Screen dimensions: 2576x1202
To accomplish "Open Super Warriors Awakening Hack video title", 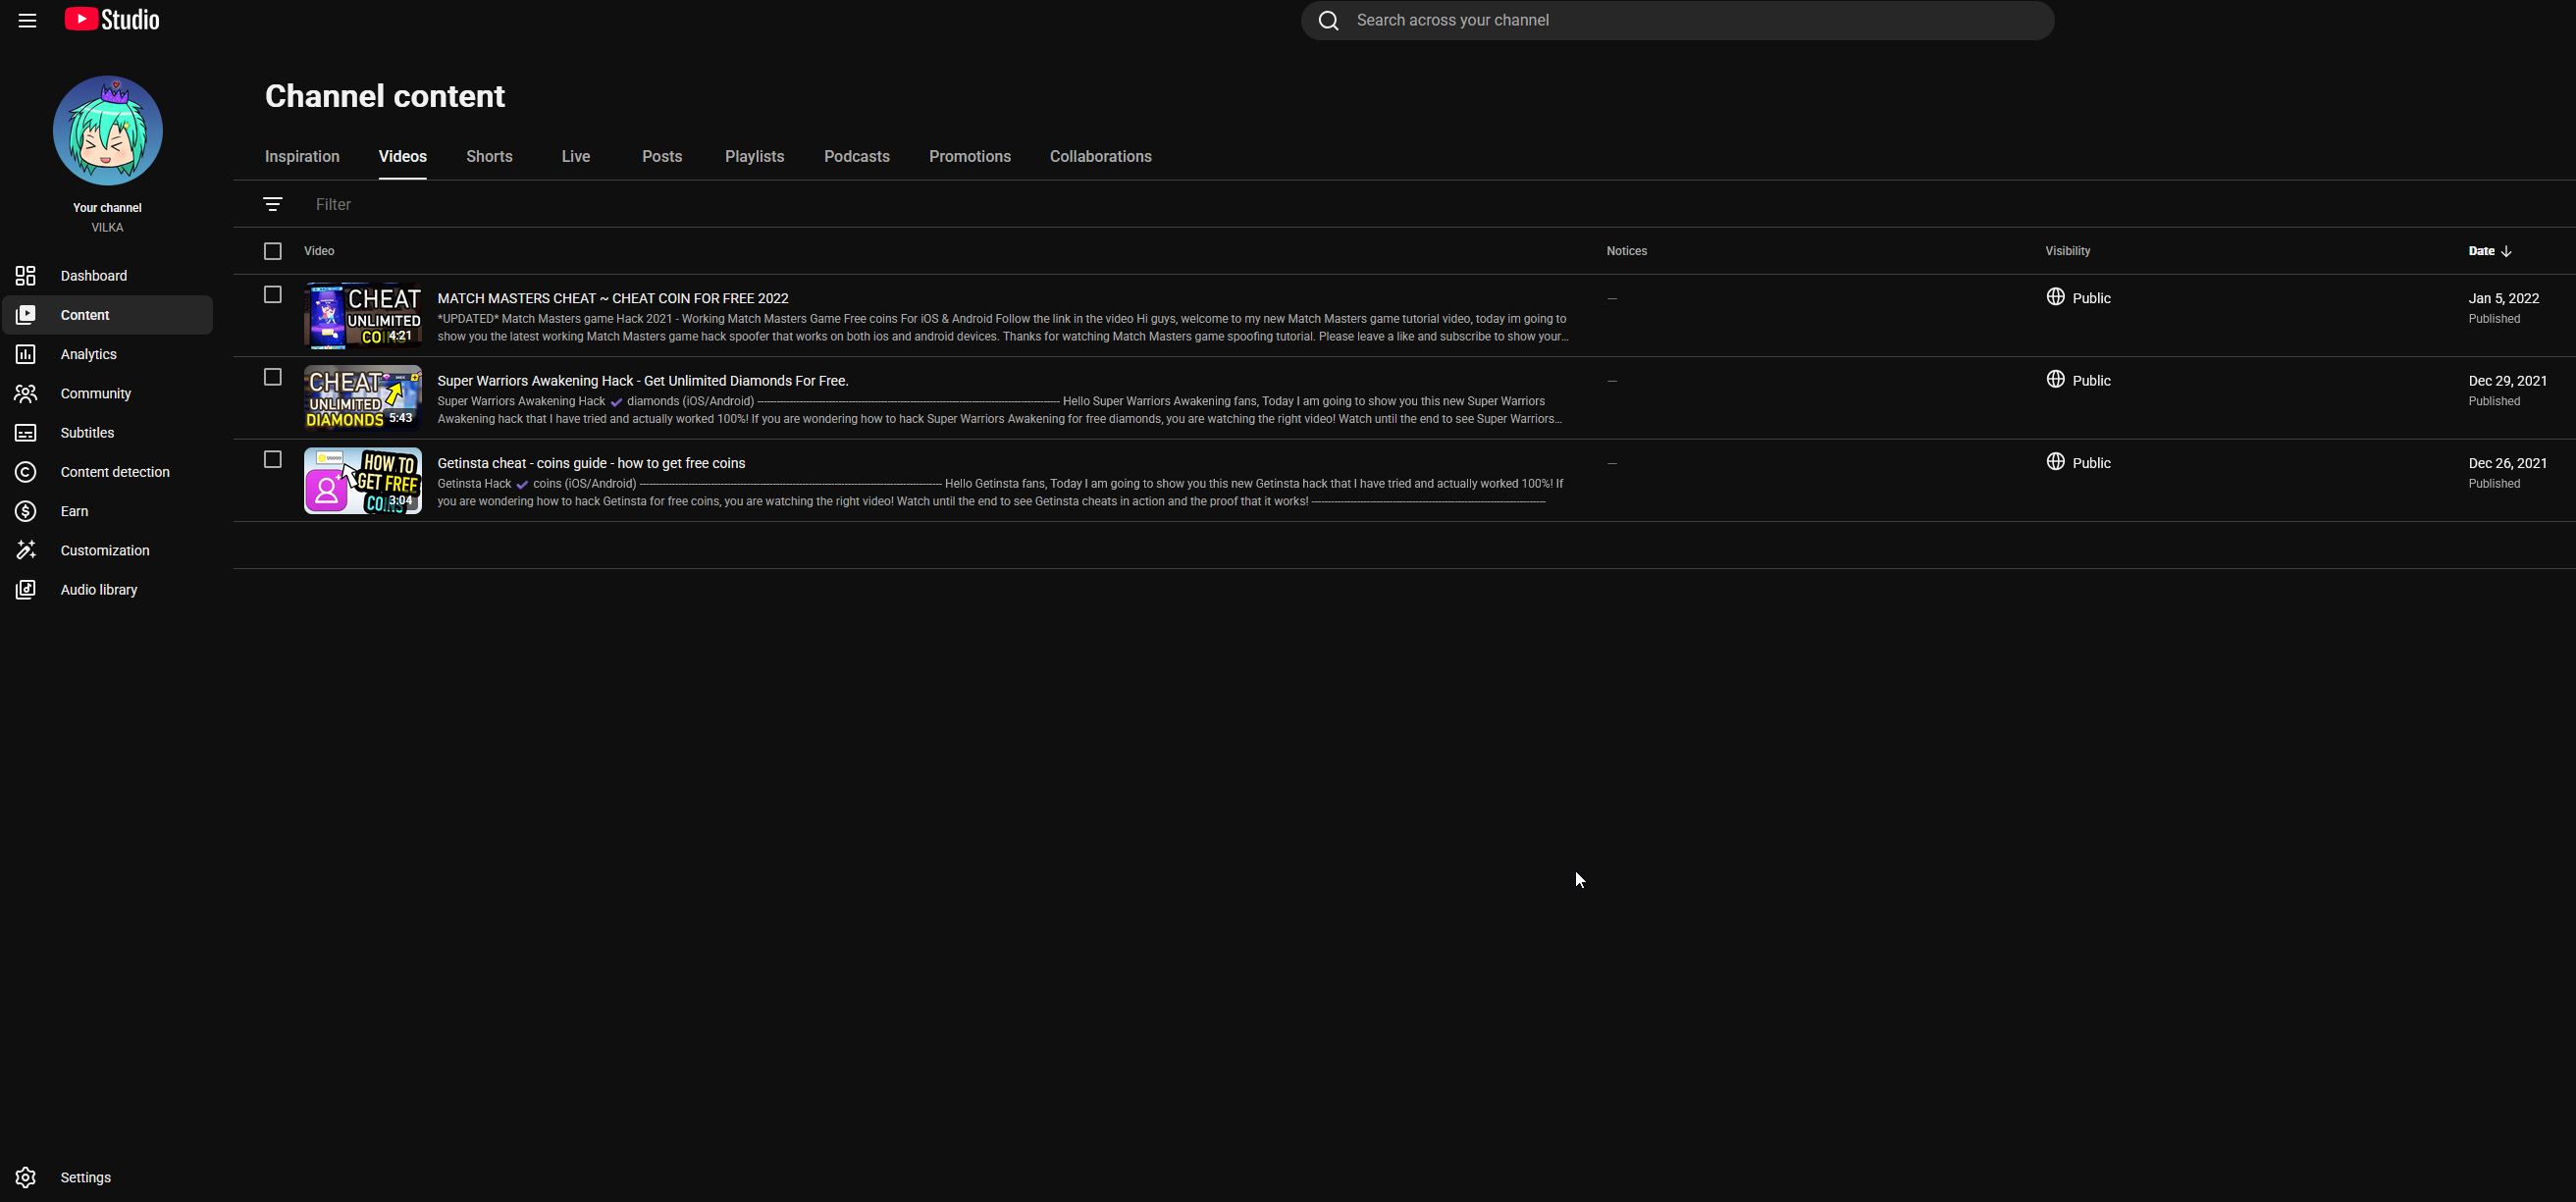I will pyautogui.click(x=643, y=381).
